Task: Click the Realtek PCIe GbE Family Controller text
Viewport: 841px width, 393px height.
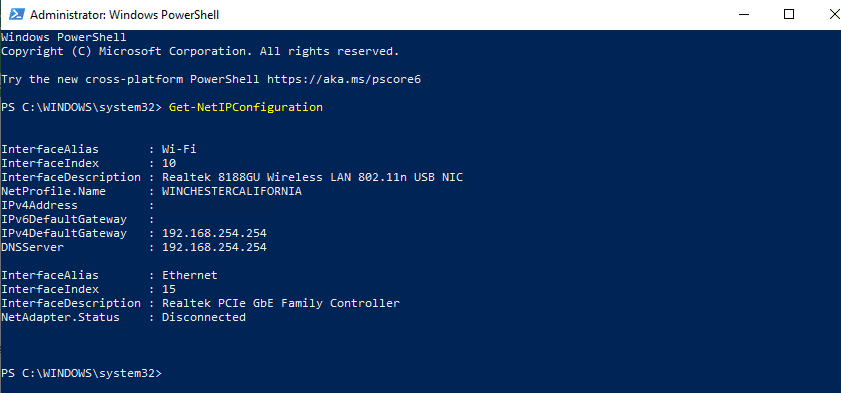Action: pos(281,303)
